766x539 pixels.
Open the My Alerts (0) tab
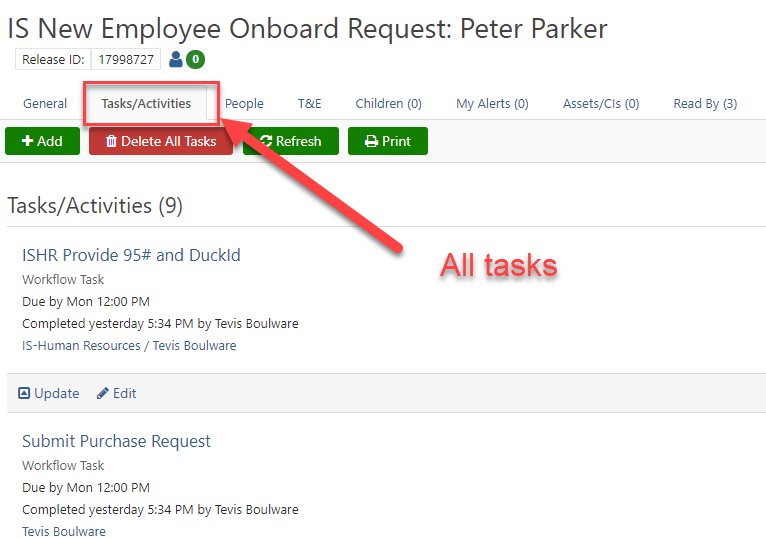(492, 104)
